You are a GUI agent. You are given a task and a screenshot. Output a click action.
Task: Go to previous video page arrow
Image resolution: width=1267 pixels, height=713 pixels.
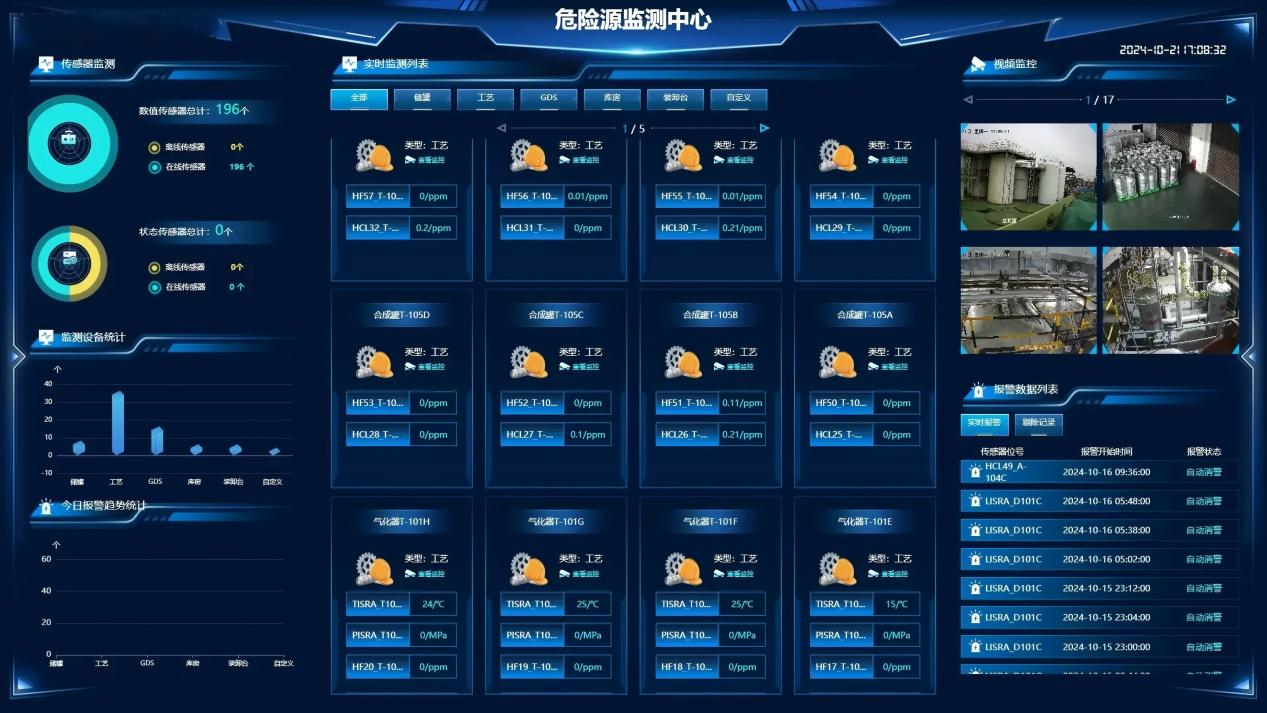coord(968,100)
